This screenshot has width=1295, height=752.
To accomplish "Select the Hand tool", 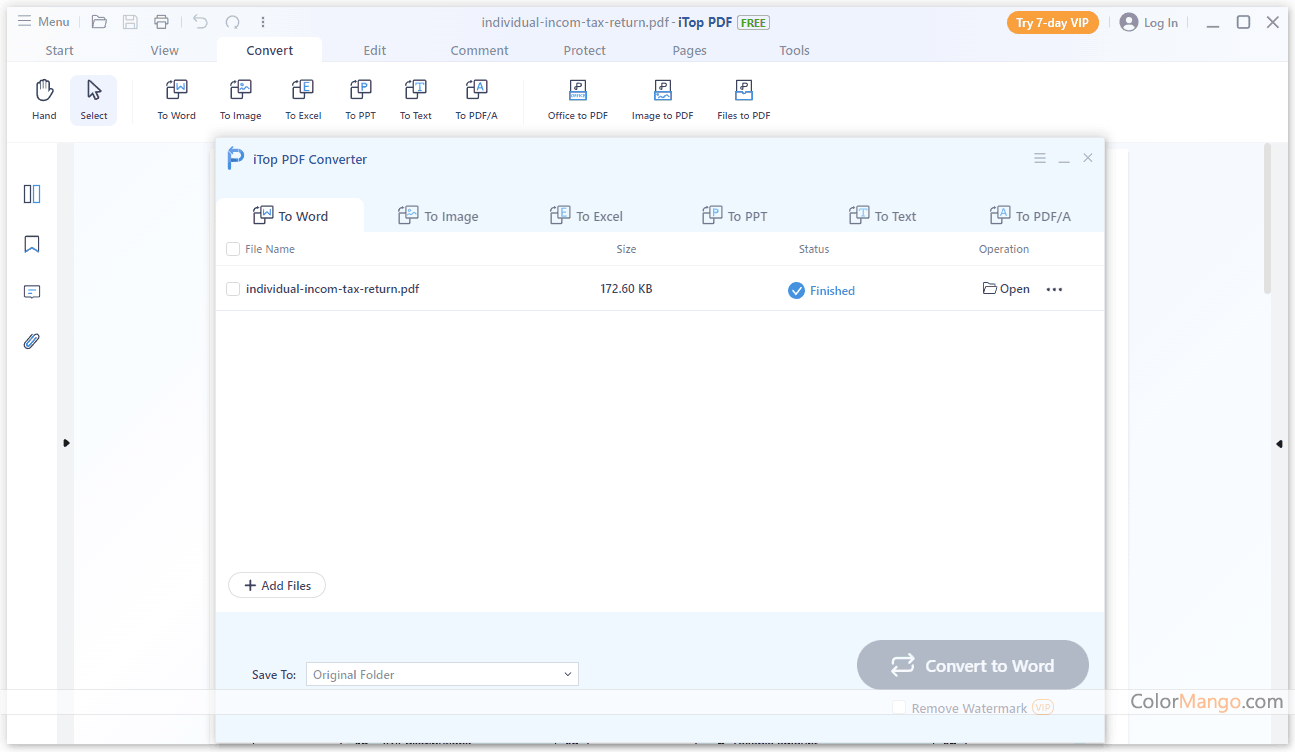I will pyautogui.click(x=44, y=100).
